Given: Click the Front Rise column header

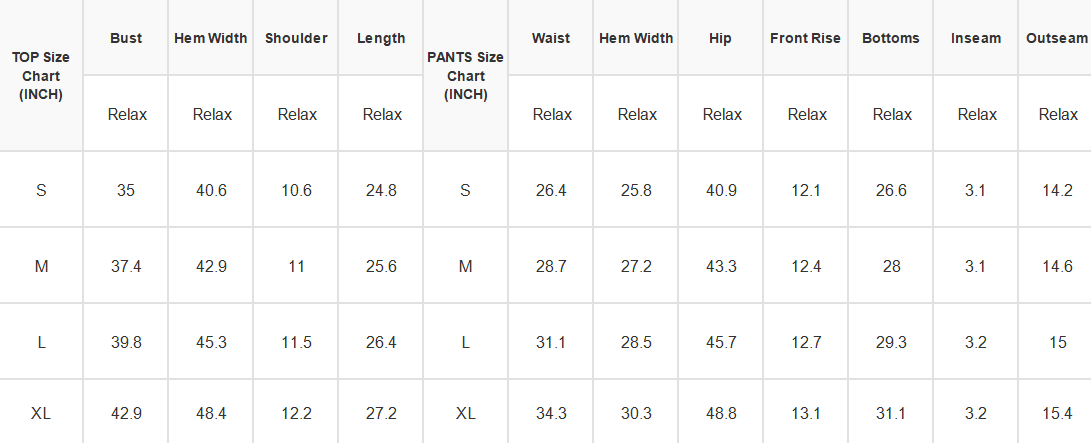Looking at the screenshot, I should coord(806,38).
